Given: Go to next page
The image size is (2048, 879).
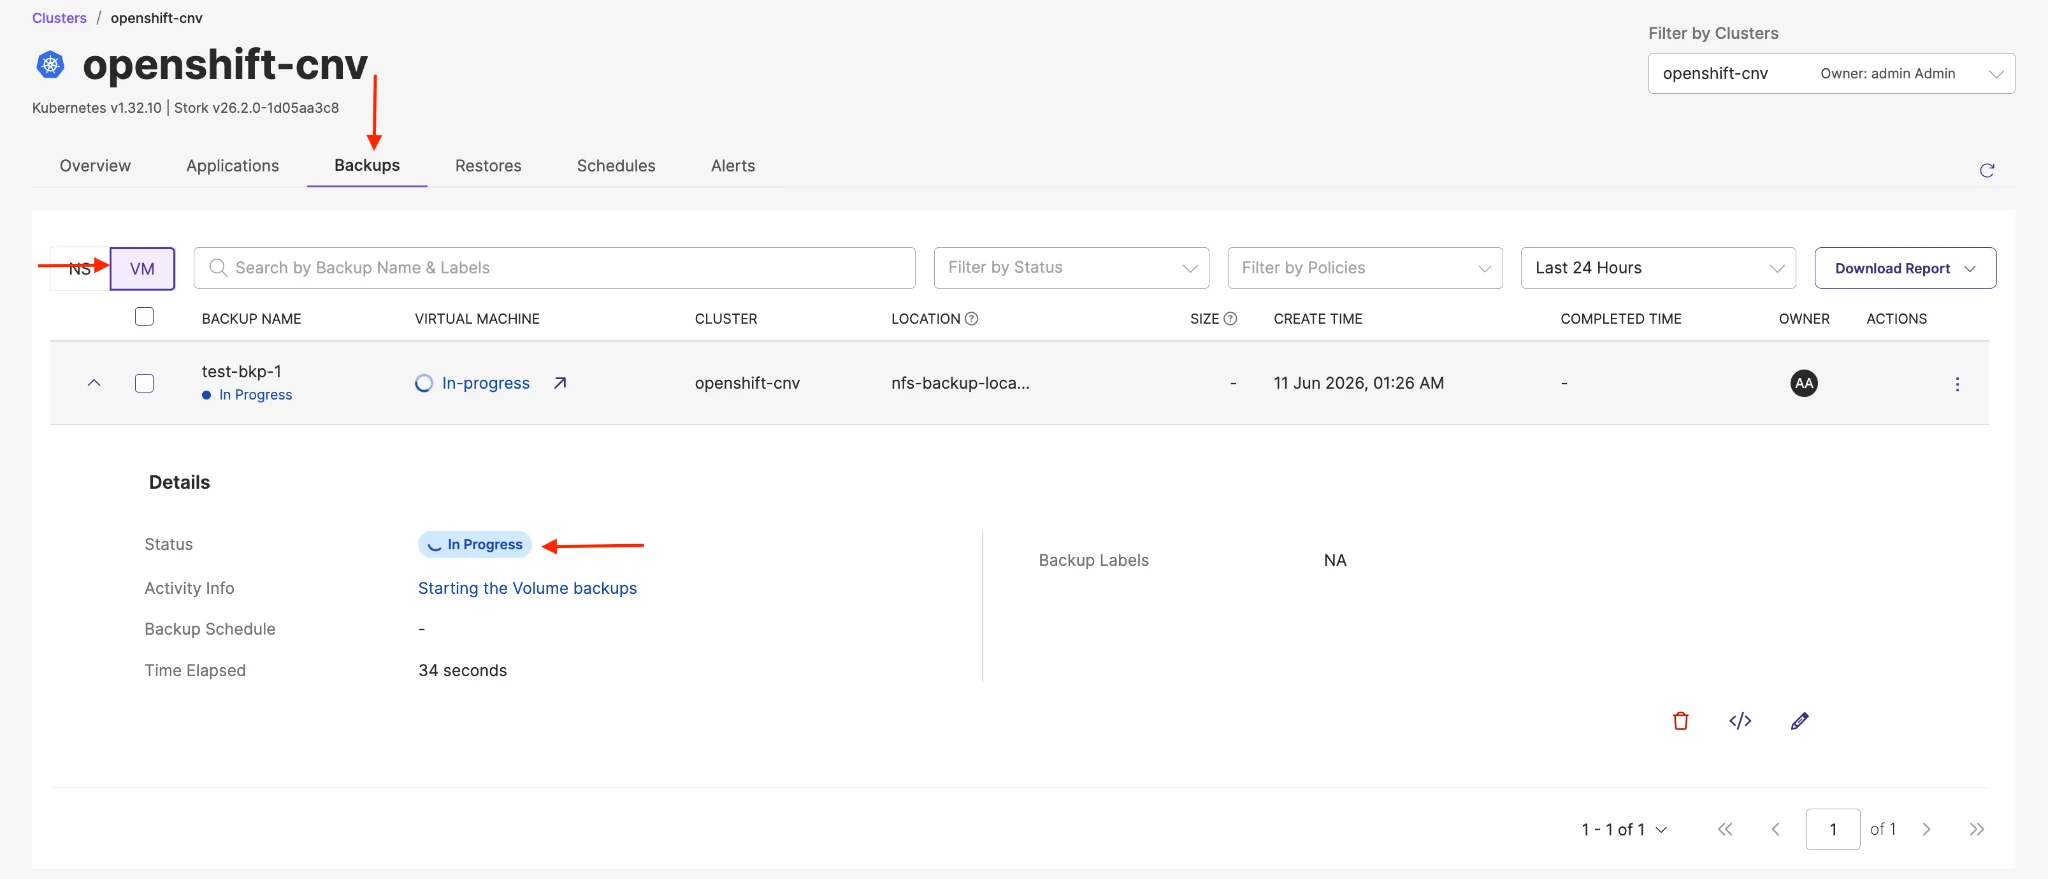Looking at the screenshot, I should coord(1926,829).
